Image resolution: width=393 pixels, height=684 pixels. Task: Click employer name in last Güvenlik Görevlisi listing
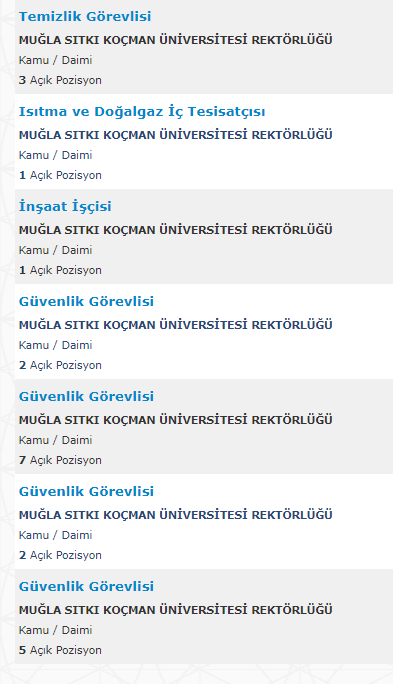[175, 609]
